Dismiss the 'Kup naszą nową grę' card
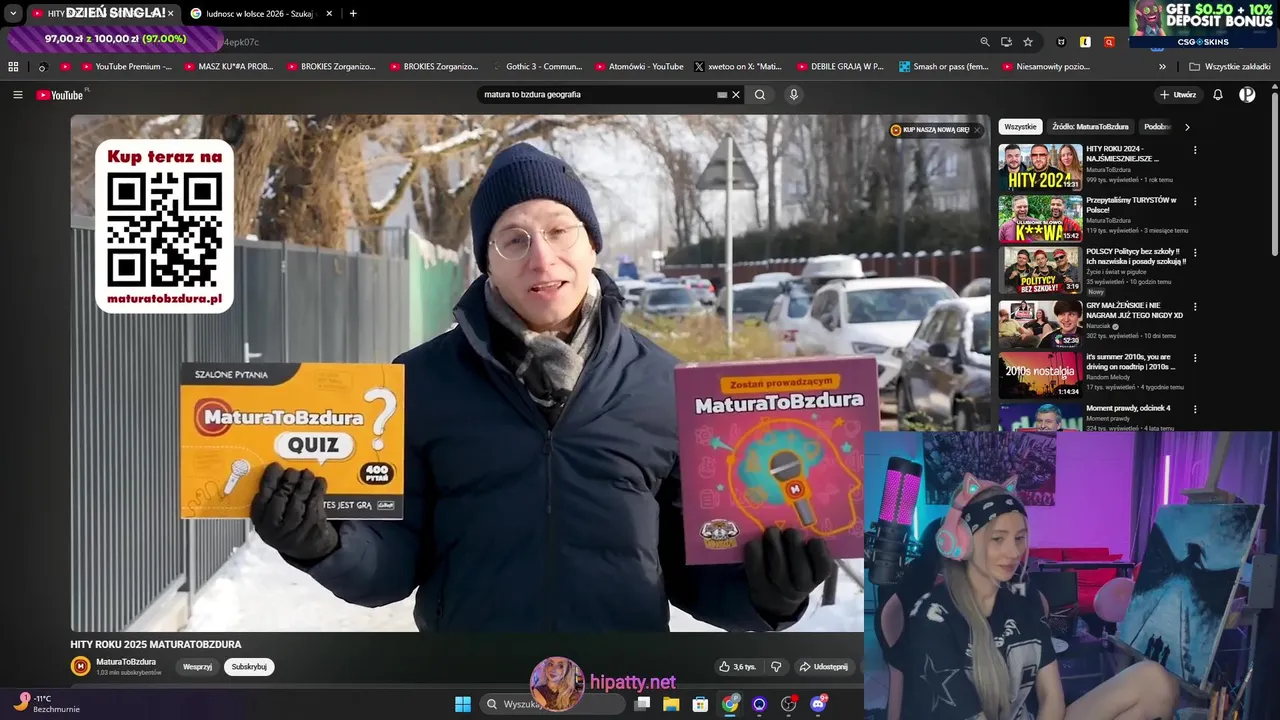 [977, 130]
